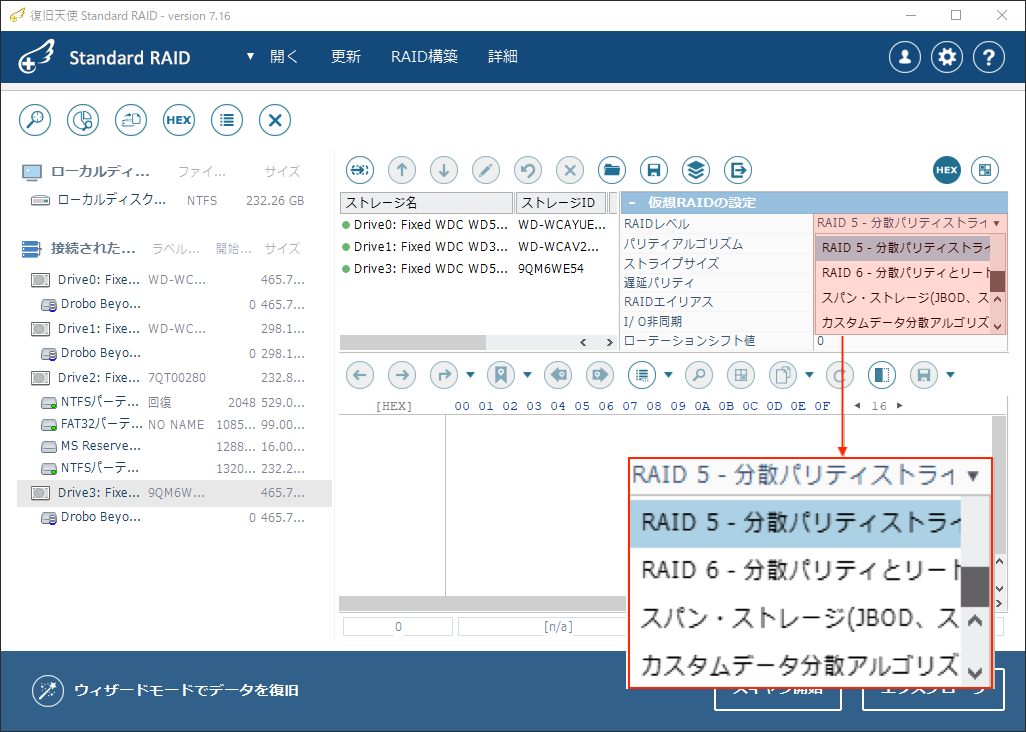Click the save configuration floppy icon
Image resolution: width=1026 pixels, height=732 pixels.
tap(654, 170)
